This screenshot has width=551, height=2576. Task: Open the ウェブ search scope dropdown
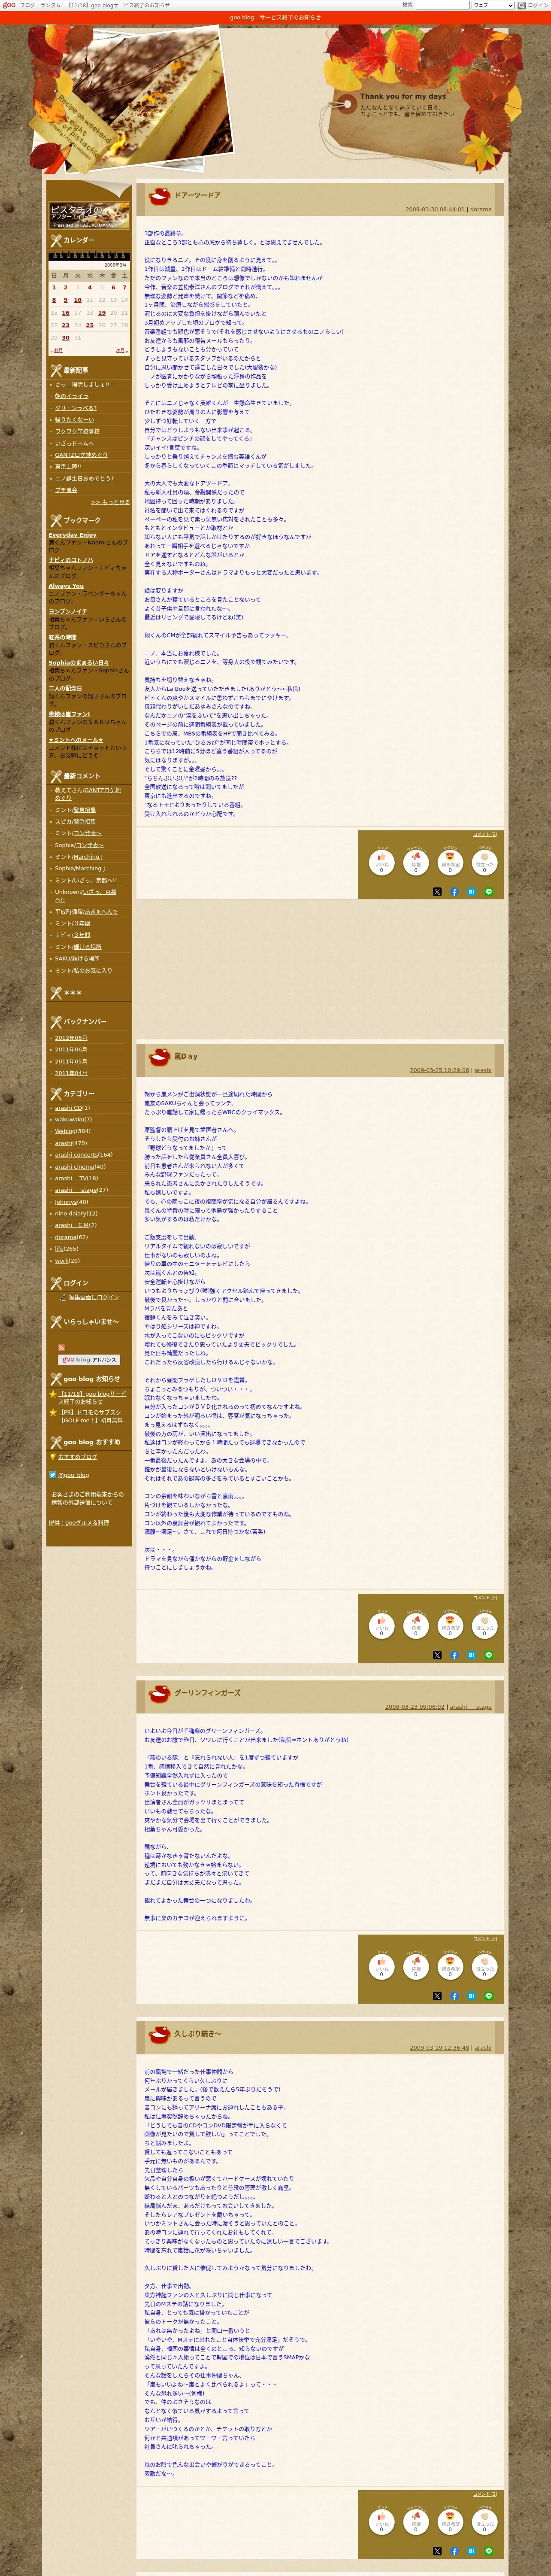click(x=493, y=5)
